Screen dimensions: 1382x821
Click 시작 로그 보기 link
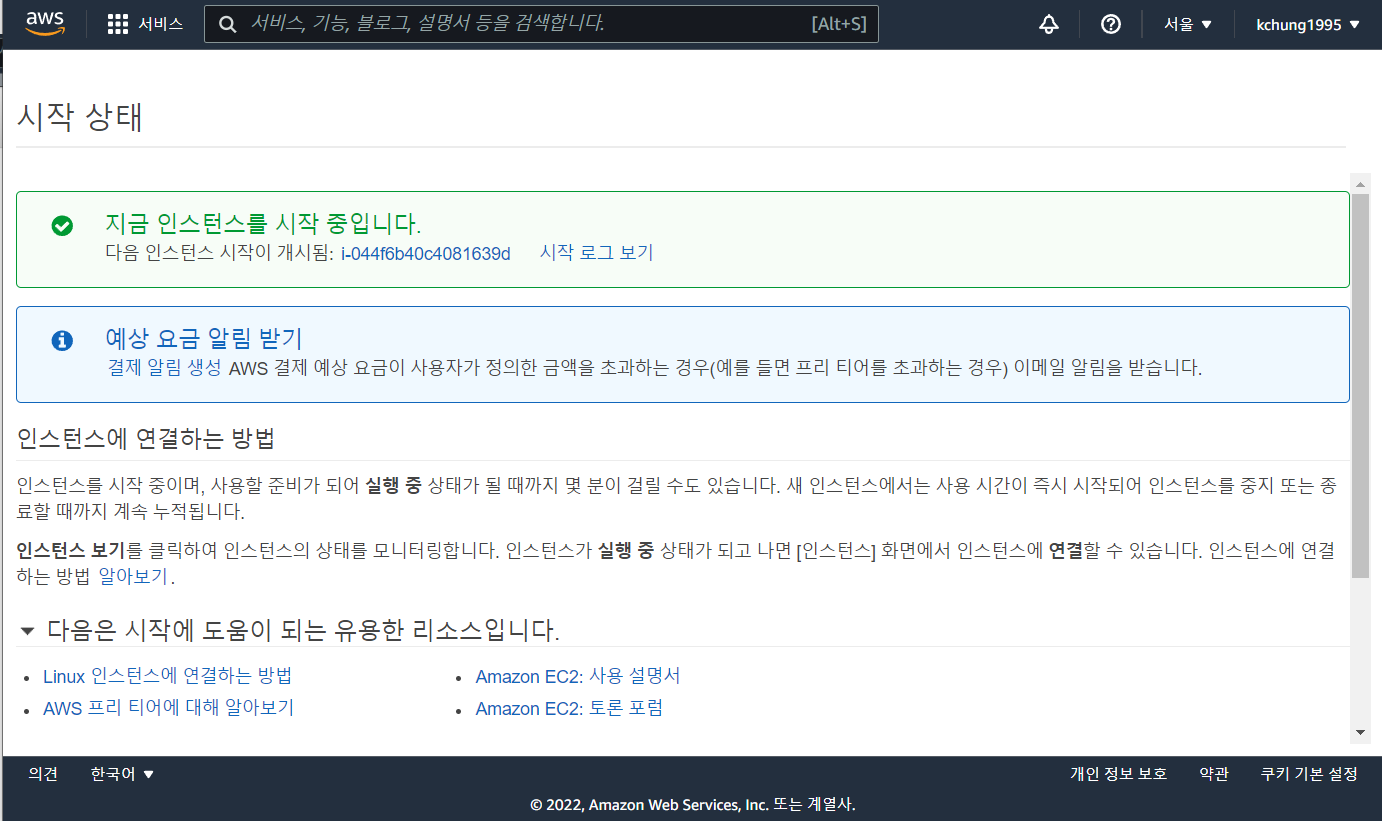coord(596,253)
